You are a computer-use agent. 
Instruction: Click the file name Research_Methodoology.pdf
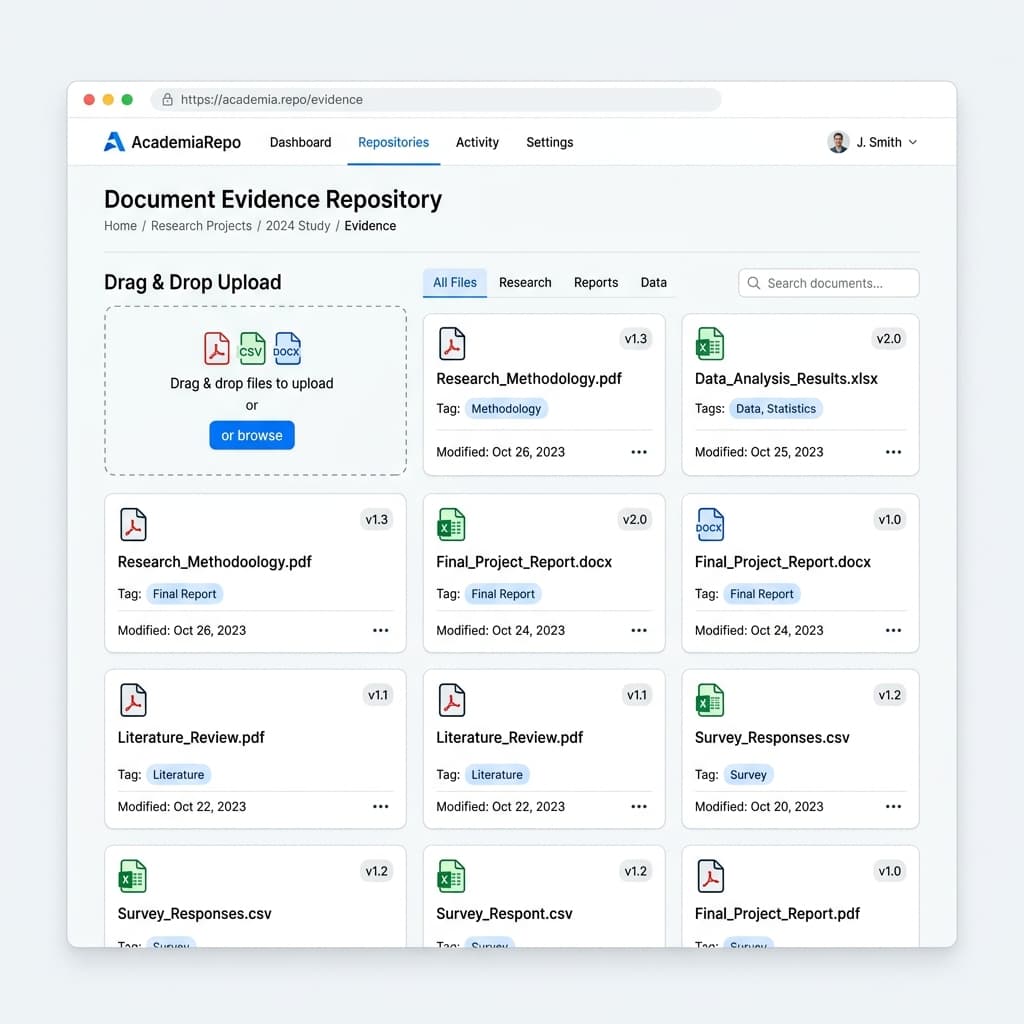(x=215, y=562)
